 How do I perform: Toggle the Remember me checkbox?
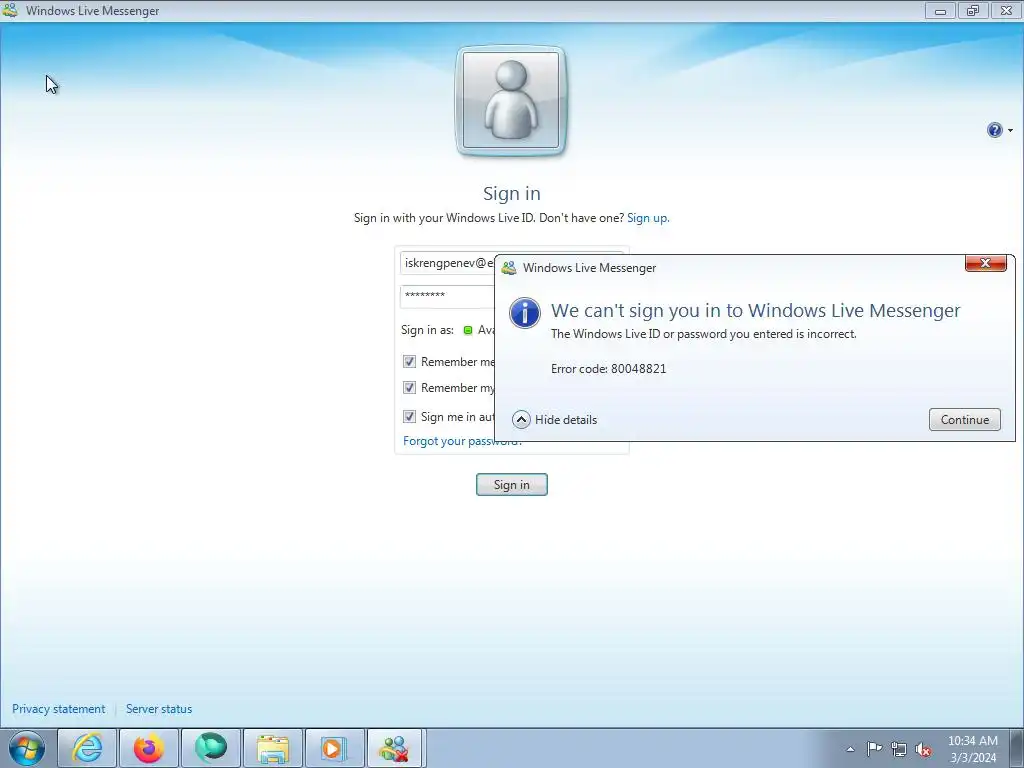409,361
